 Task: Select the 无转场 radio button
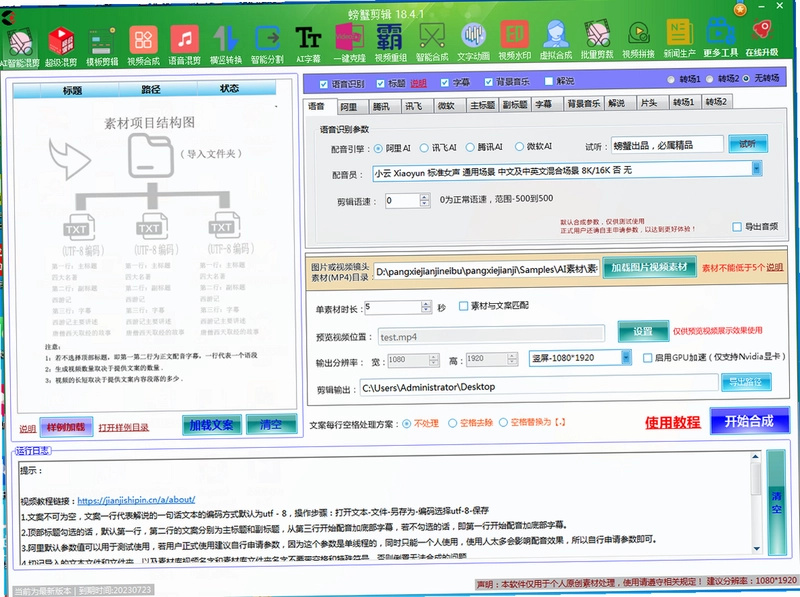click(x=746, y=78)
